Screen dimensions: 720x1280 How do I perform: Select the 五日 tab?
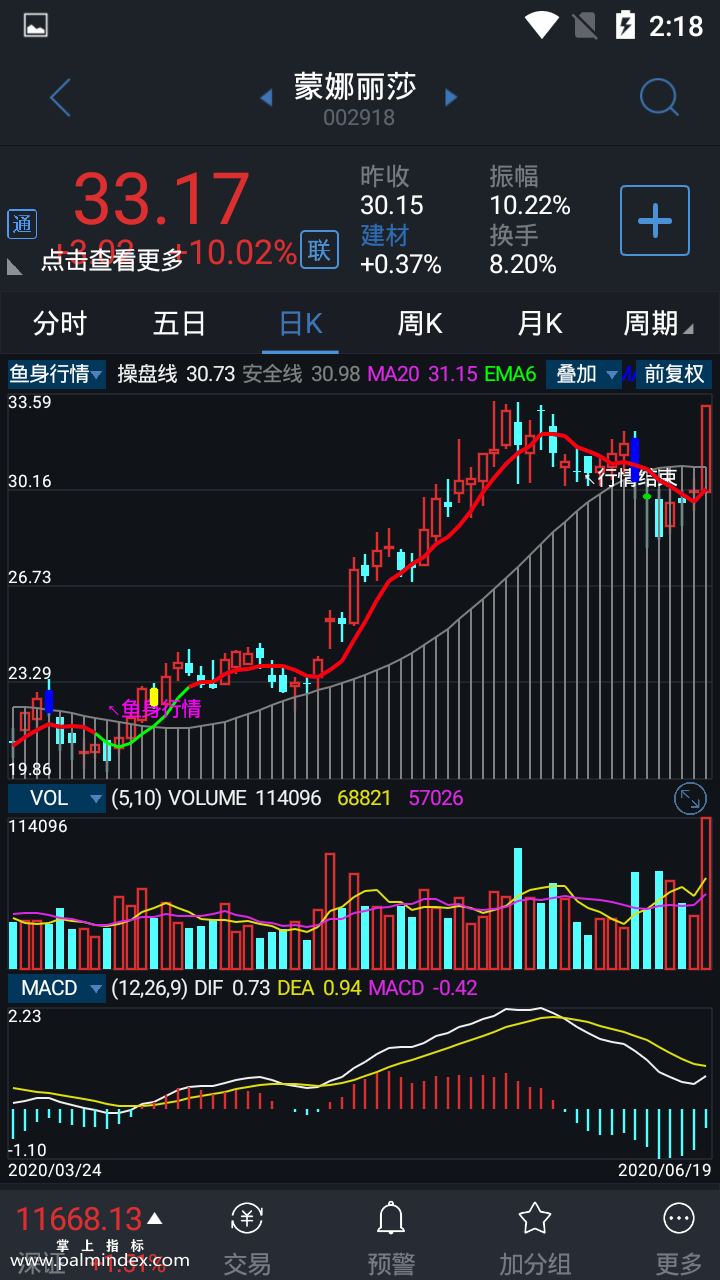tap(180, 324)
